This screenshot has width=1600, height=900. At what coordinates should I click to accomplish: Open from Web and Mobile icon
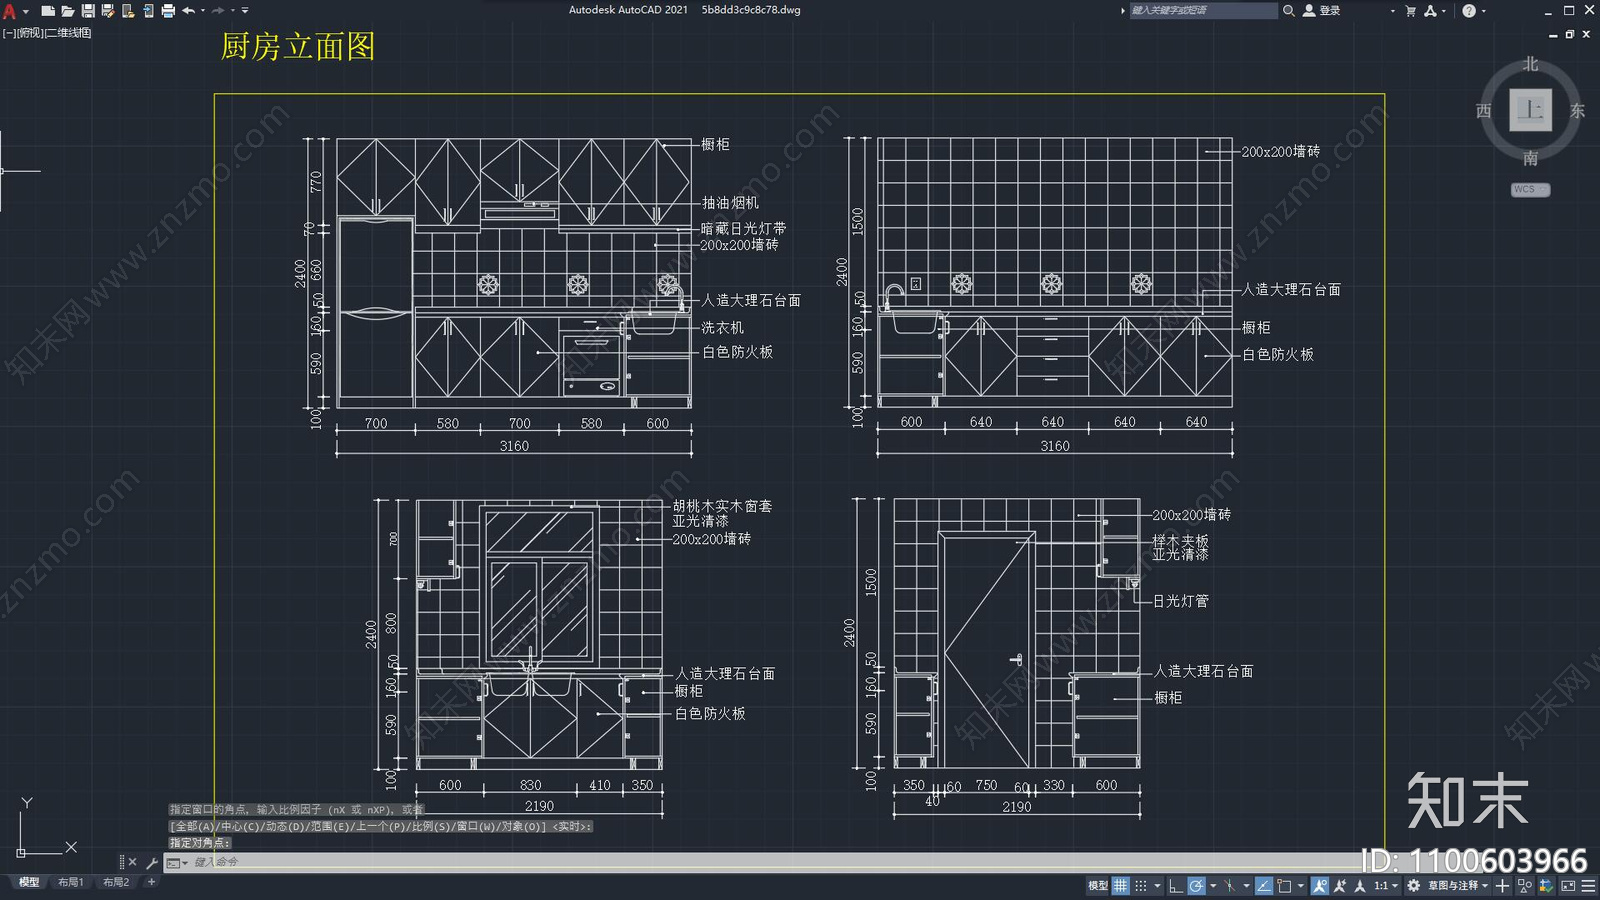coord(128,11)
